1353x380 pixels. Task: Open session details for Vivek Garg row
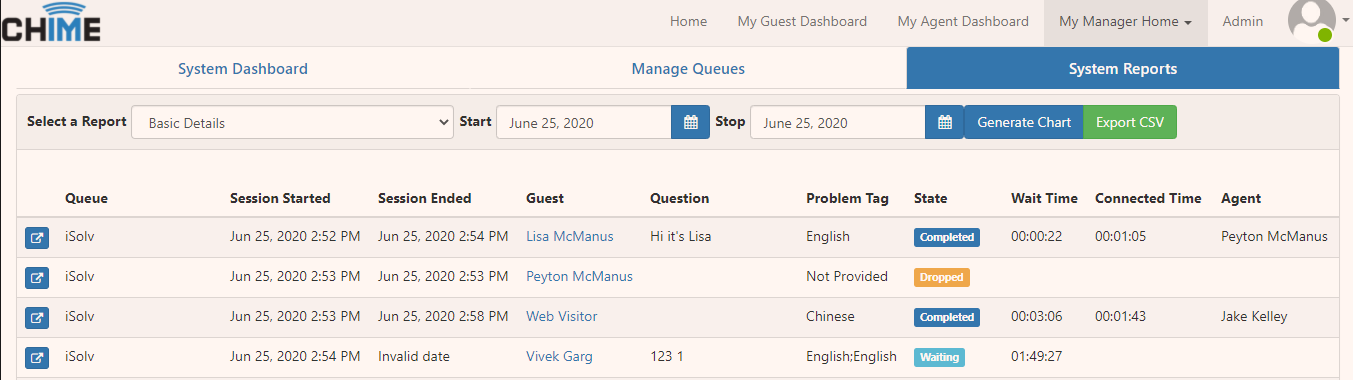point(37,358)
